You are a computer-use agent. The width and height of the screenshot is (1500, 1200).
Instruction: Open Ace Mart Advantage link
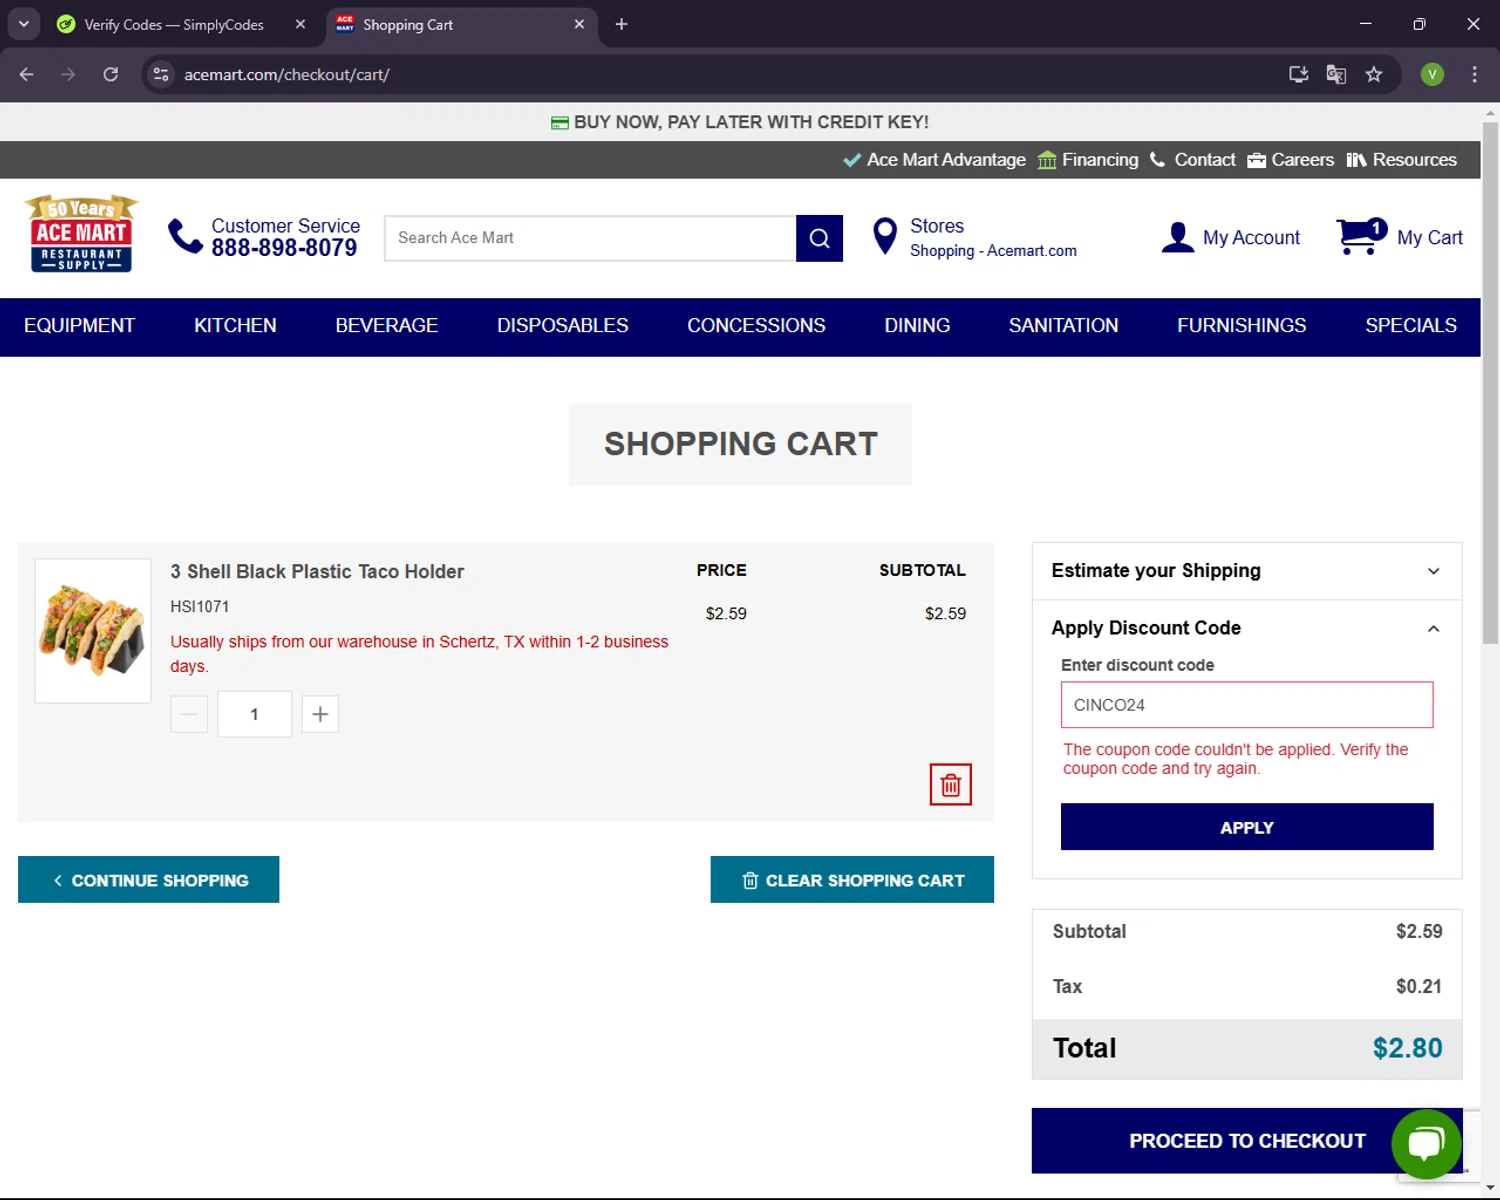pyautogui.click(x=934, y=160)
